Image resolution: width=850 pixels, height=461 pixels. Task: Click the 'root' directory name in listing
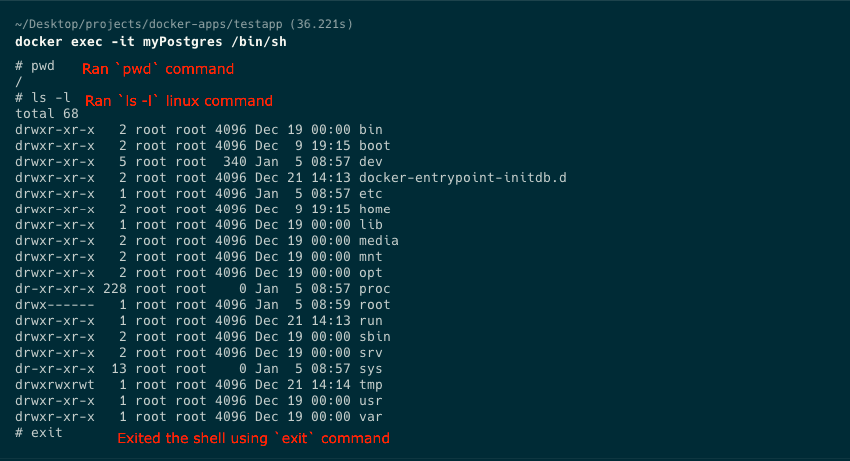(x=374, y=305)
